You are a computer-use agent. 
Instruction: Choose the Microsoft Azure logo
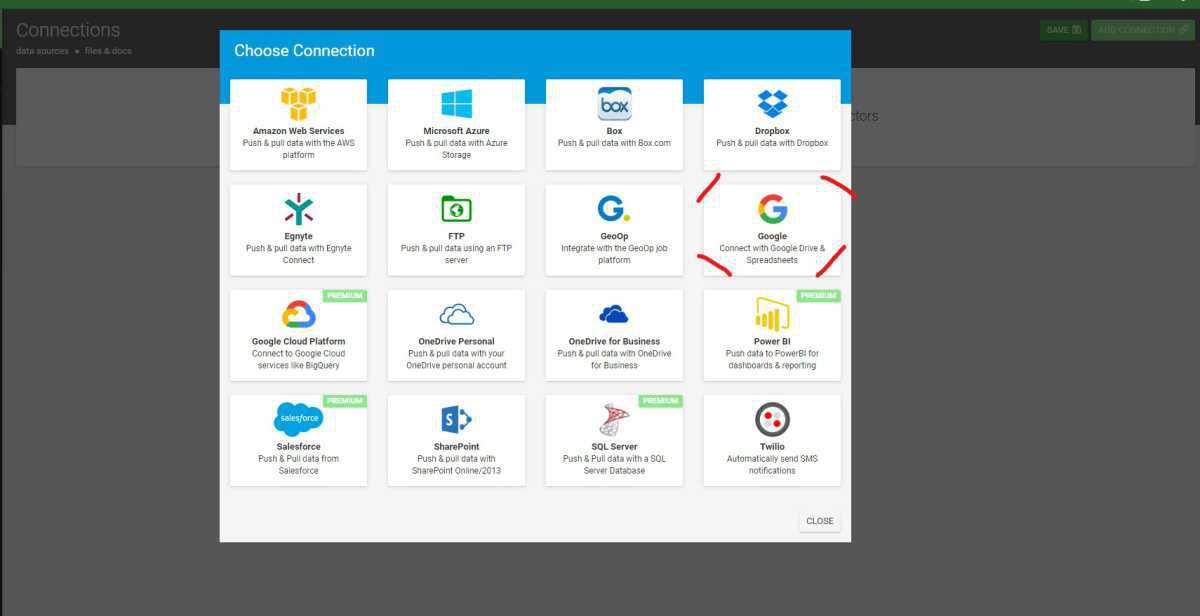point(456,103)
